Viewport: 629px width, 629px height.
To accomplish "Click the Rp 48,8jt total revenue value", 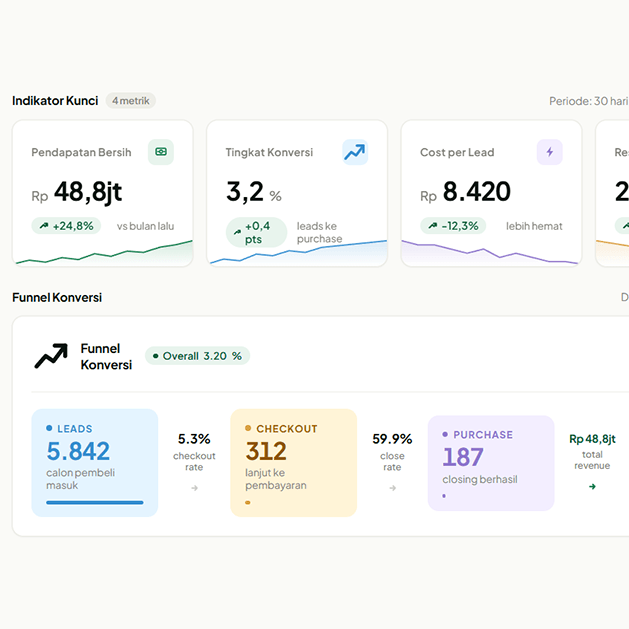I will (592, 439).
